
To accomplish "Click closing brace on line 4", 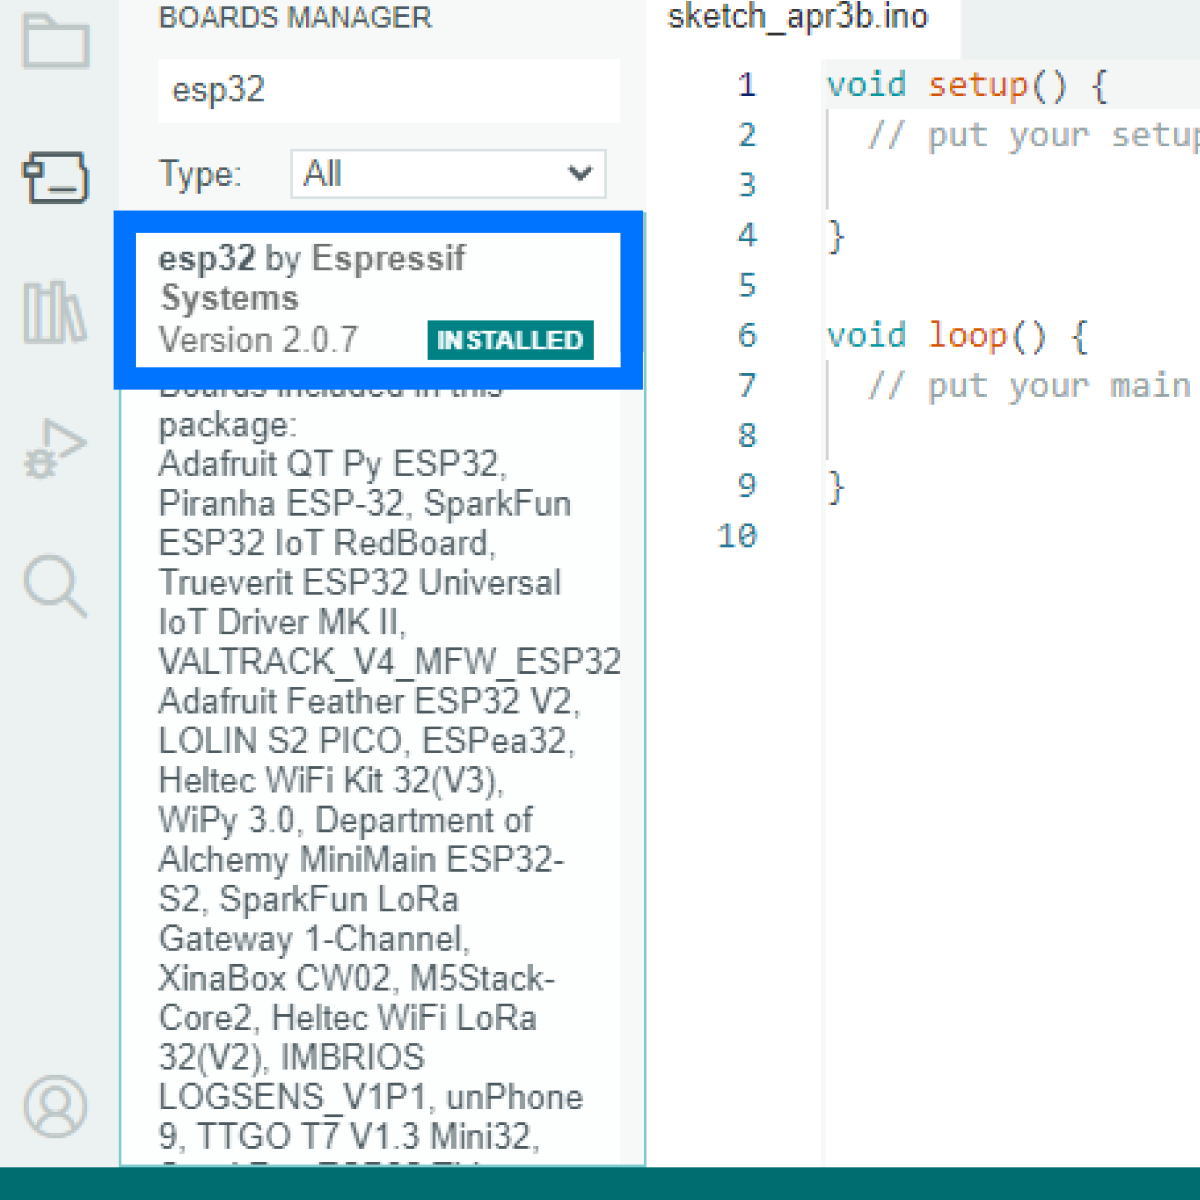I will click(x=836, y=236).
